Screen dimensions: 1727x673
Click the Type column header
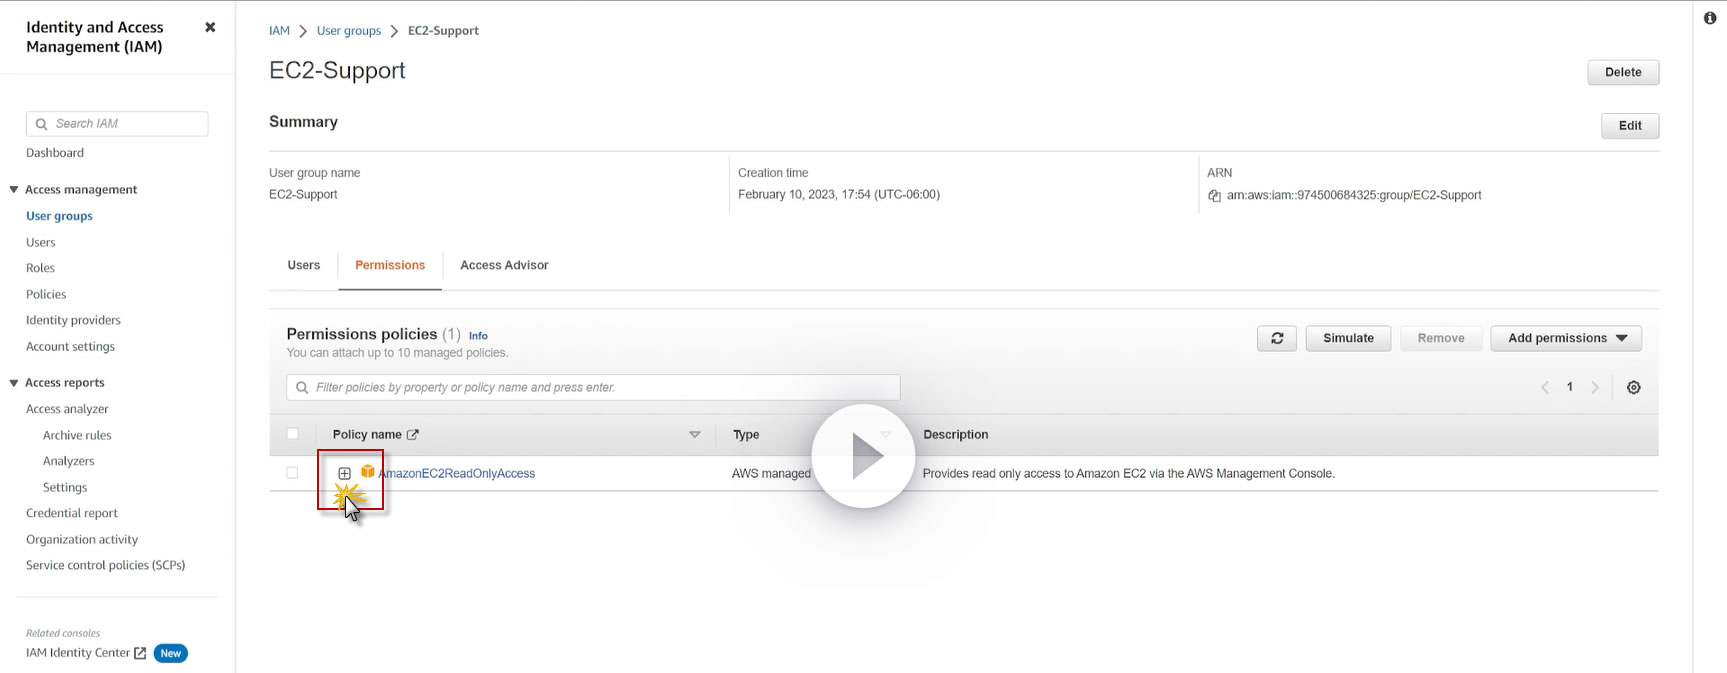pyautogui.click(x=746, y=435)
